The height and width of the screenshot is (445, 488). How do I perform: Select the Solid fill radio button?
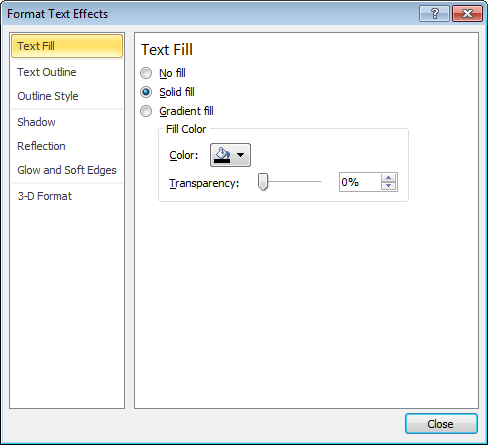pos(146,92)
